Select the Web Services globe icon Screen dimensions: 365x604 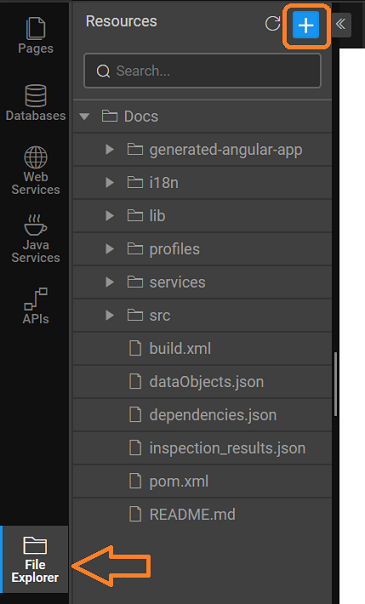click(35, 157)
